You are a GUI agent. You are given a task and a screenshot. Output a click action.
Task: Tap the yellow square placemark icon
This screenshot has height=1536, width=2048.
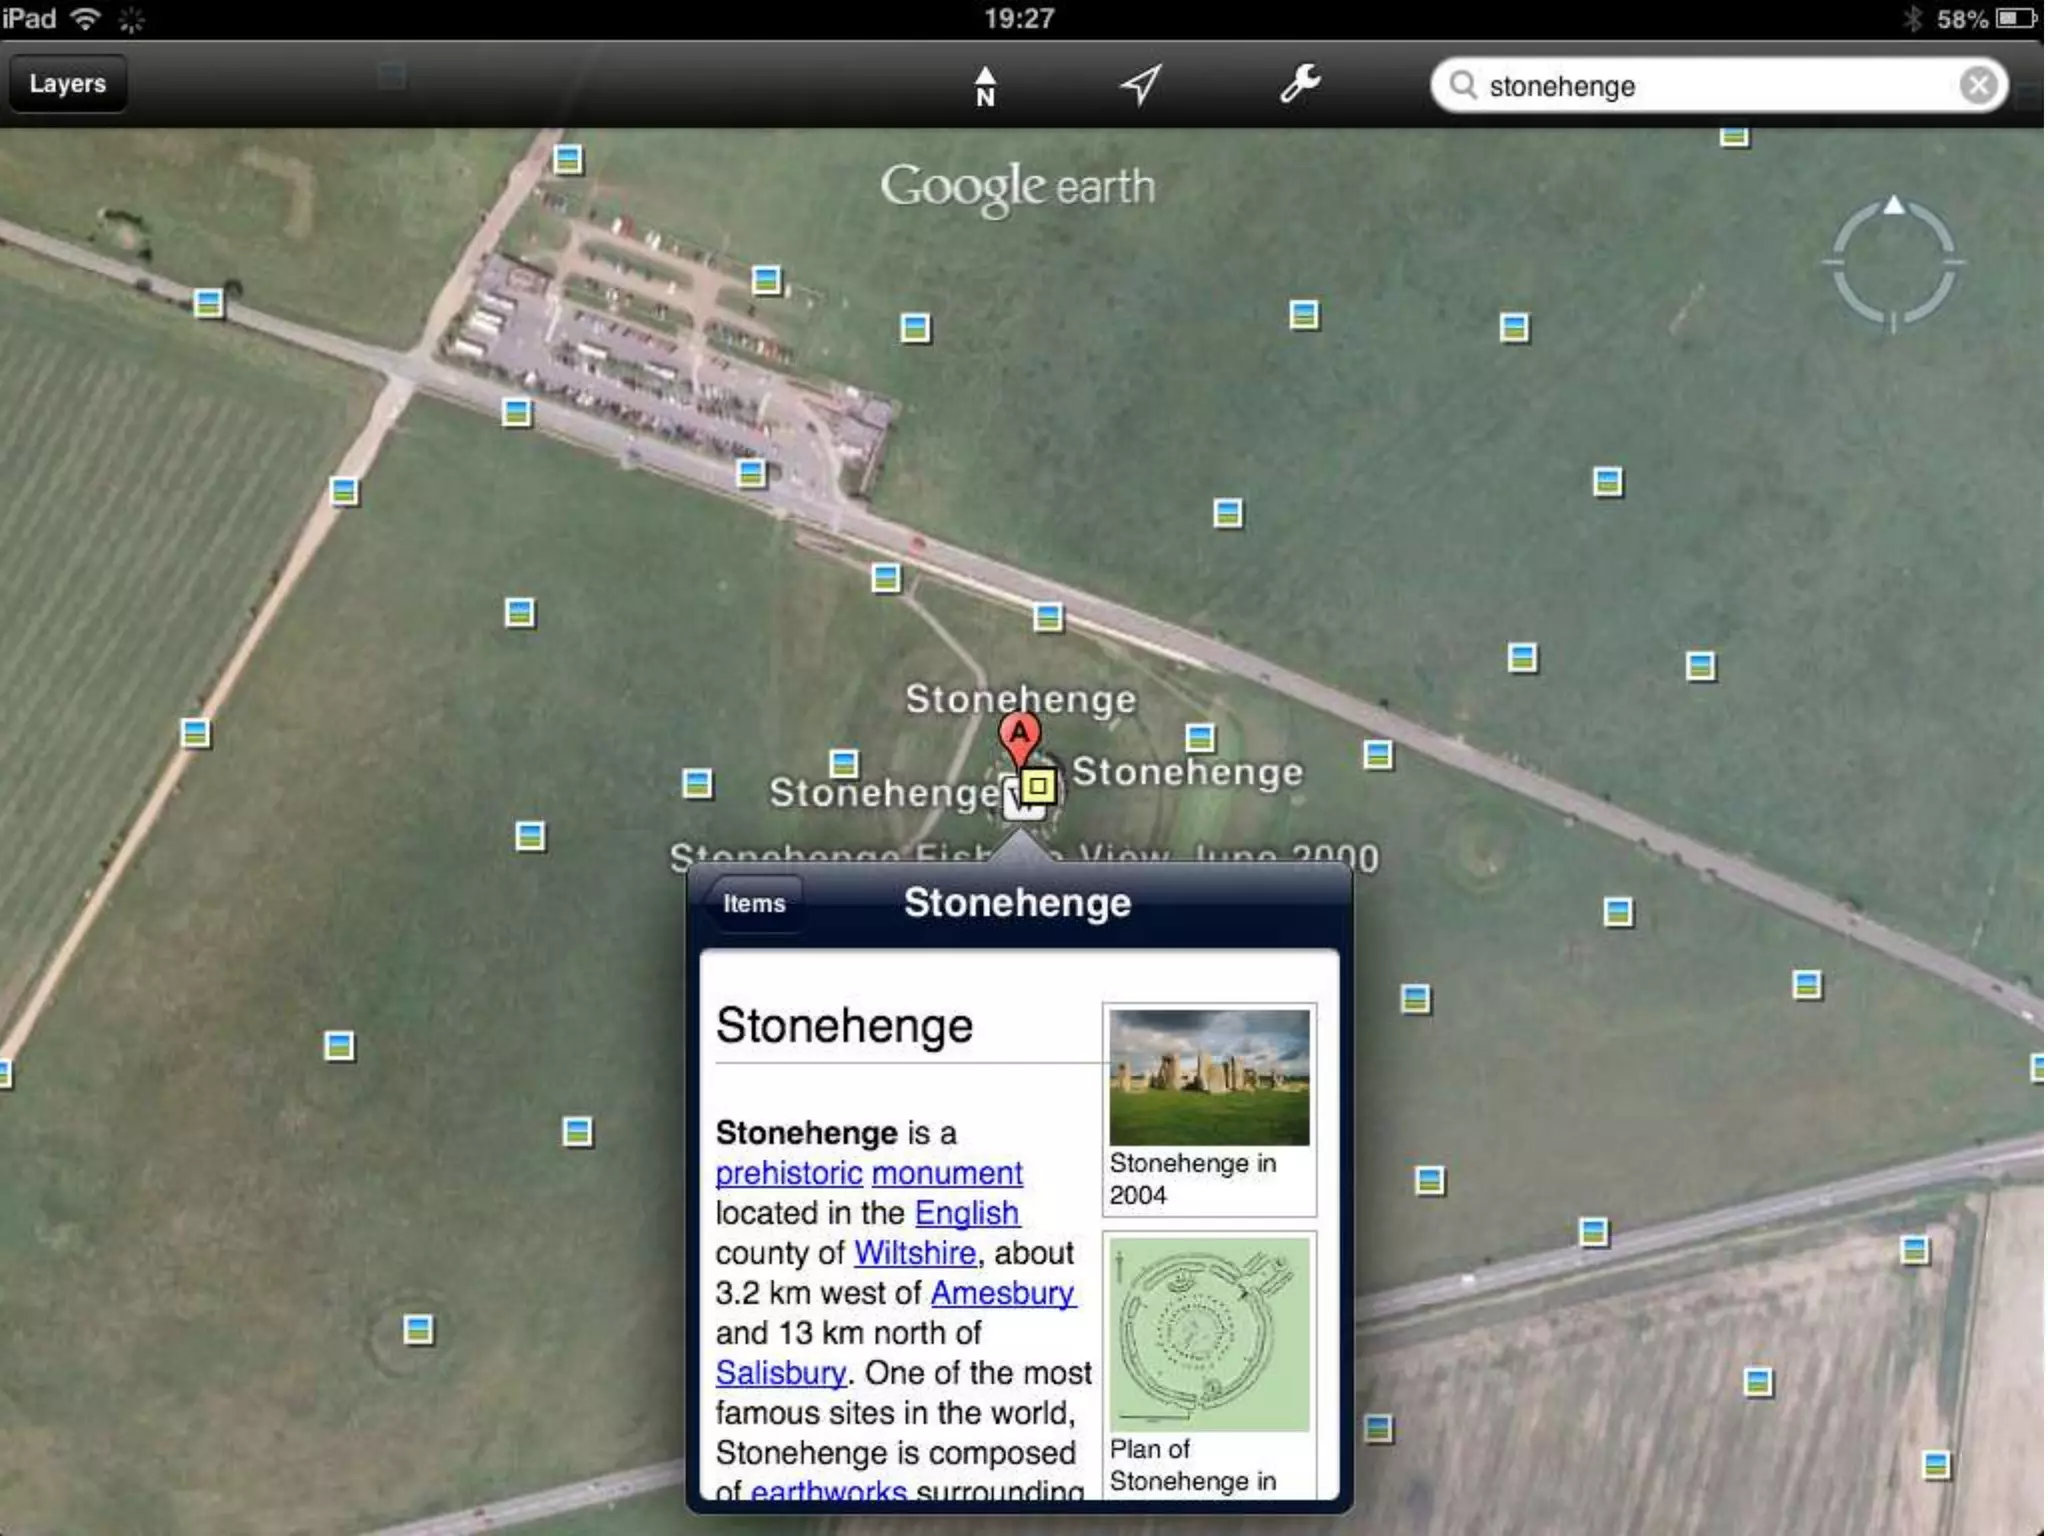(1038, 786)
